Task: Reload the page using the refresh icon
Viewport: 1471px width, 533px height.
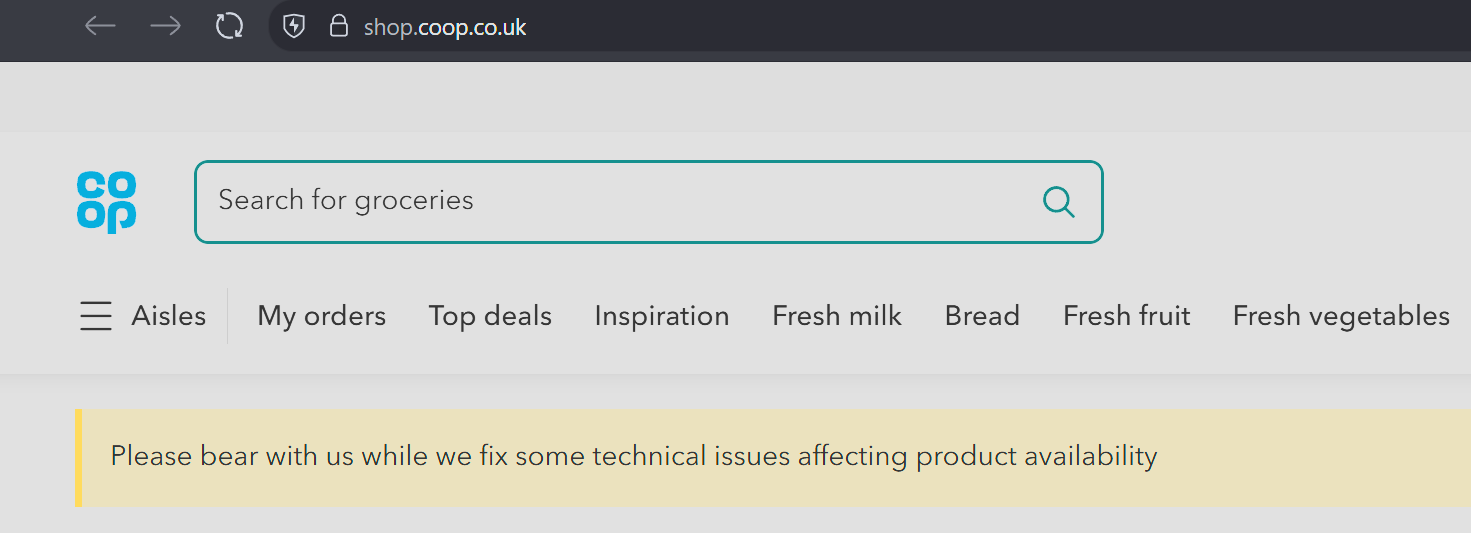Action: click(230, 26)
